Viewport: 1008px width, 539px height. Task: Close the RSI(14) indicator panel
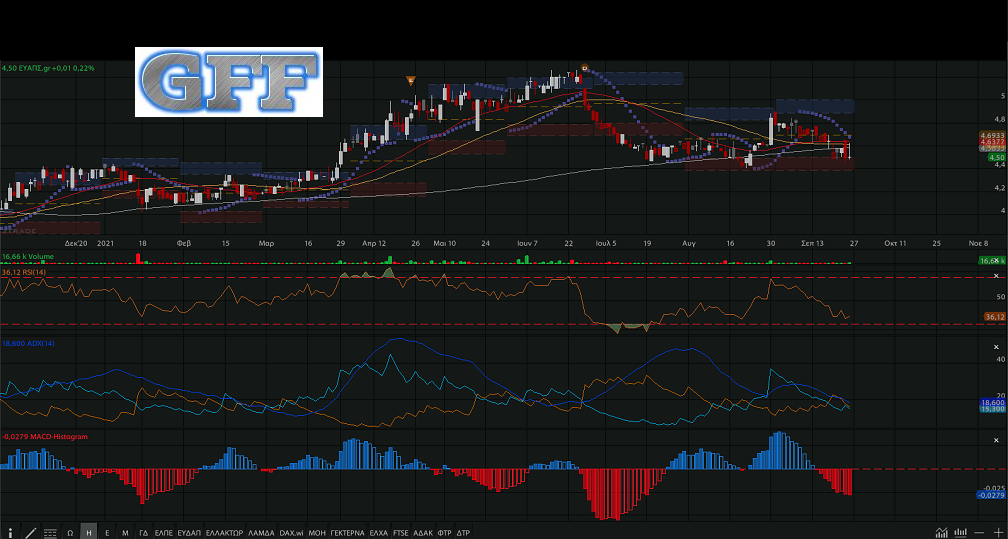(x=996, y=275)
